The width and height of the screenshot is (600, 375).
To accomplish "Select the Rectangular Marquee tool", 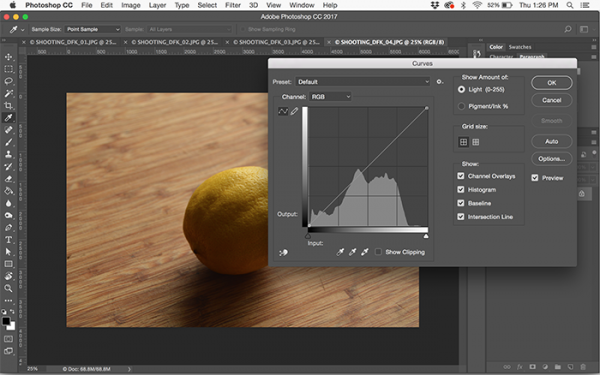I will 8,69.
